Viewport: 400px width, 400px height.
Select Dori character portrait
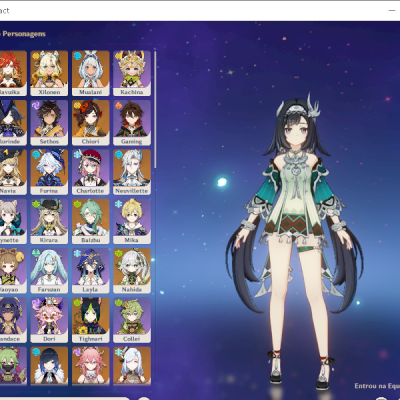coord(49,320)
